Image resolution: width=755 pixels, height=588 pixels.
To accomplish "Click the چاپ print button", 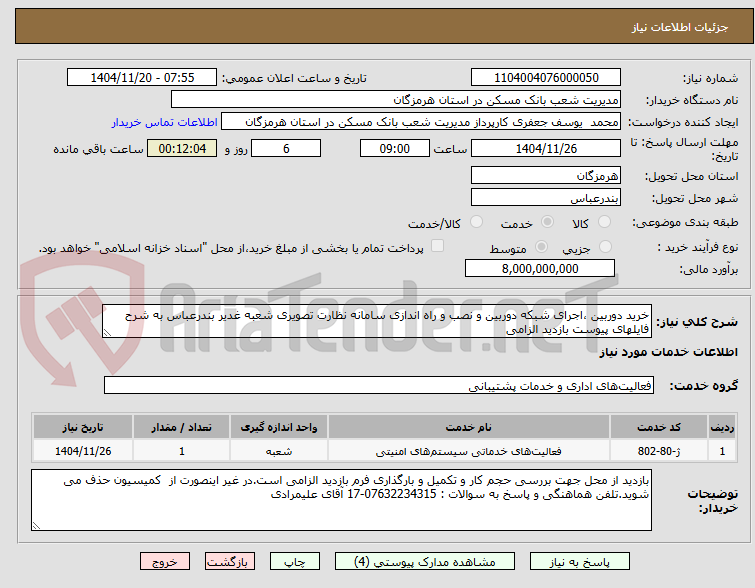I will 295,562.
